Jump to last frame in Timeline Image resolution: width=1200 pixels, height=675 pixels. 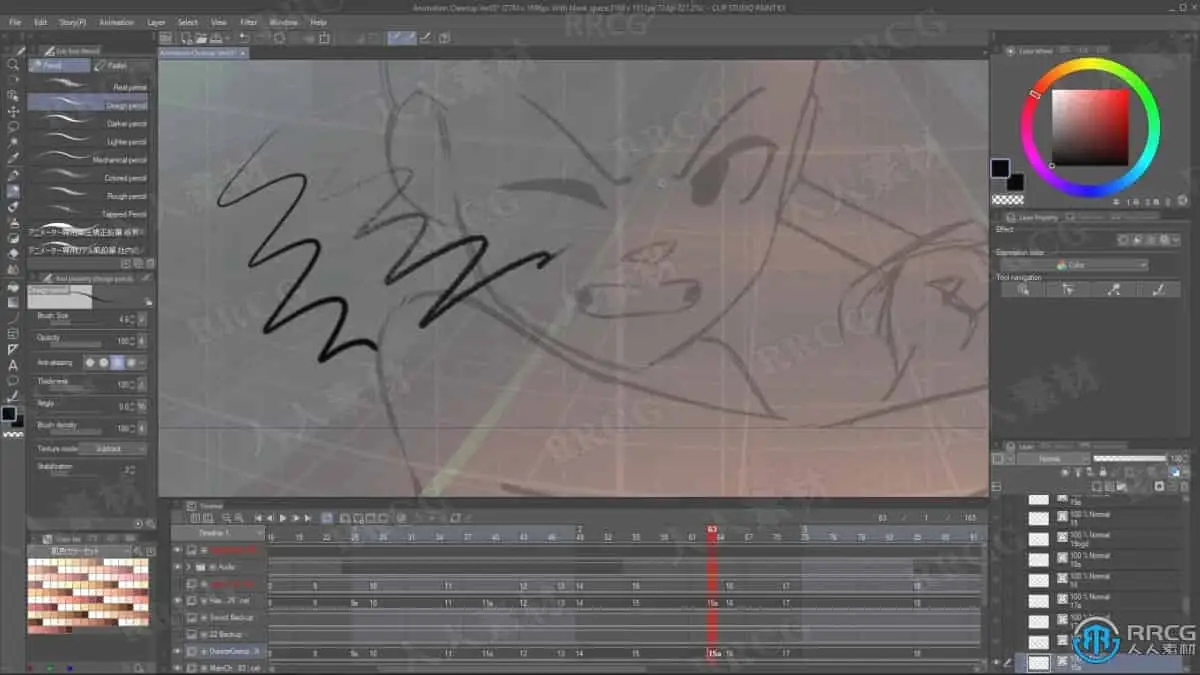tap(307, 518)
